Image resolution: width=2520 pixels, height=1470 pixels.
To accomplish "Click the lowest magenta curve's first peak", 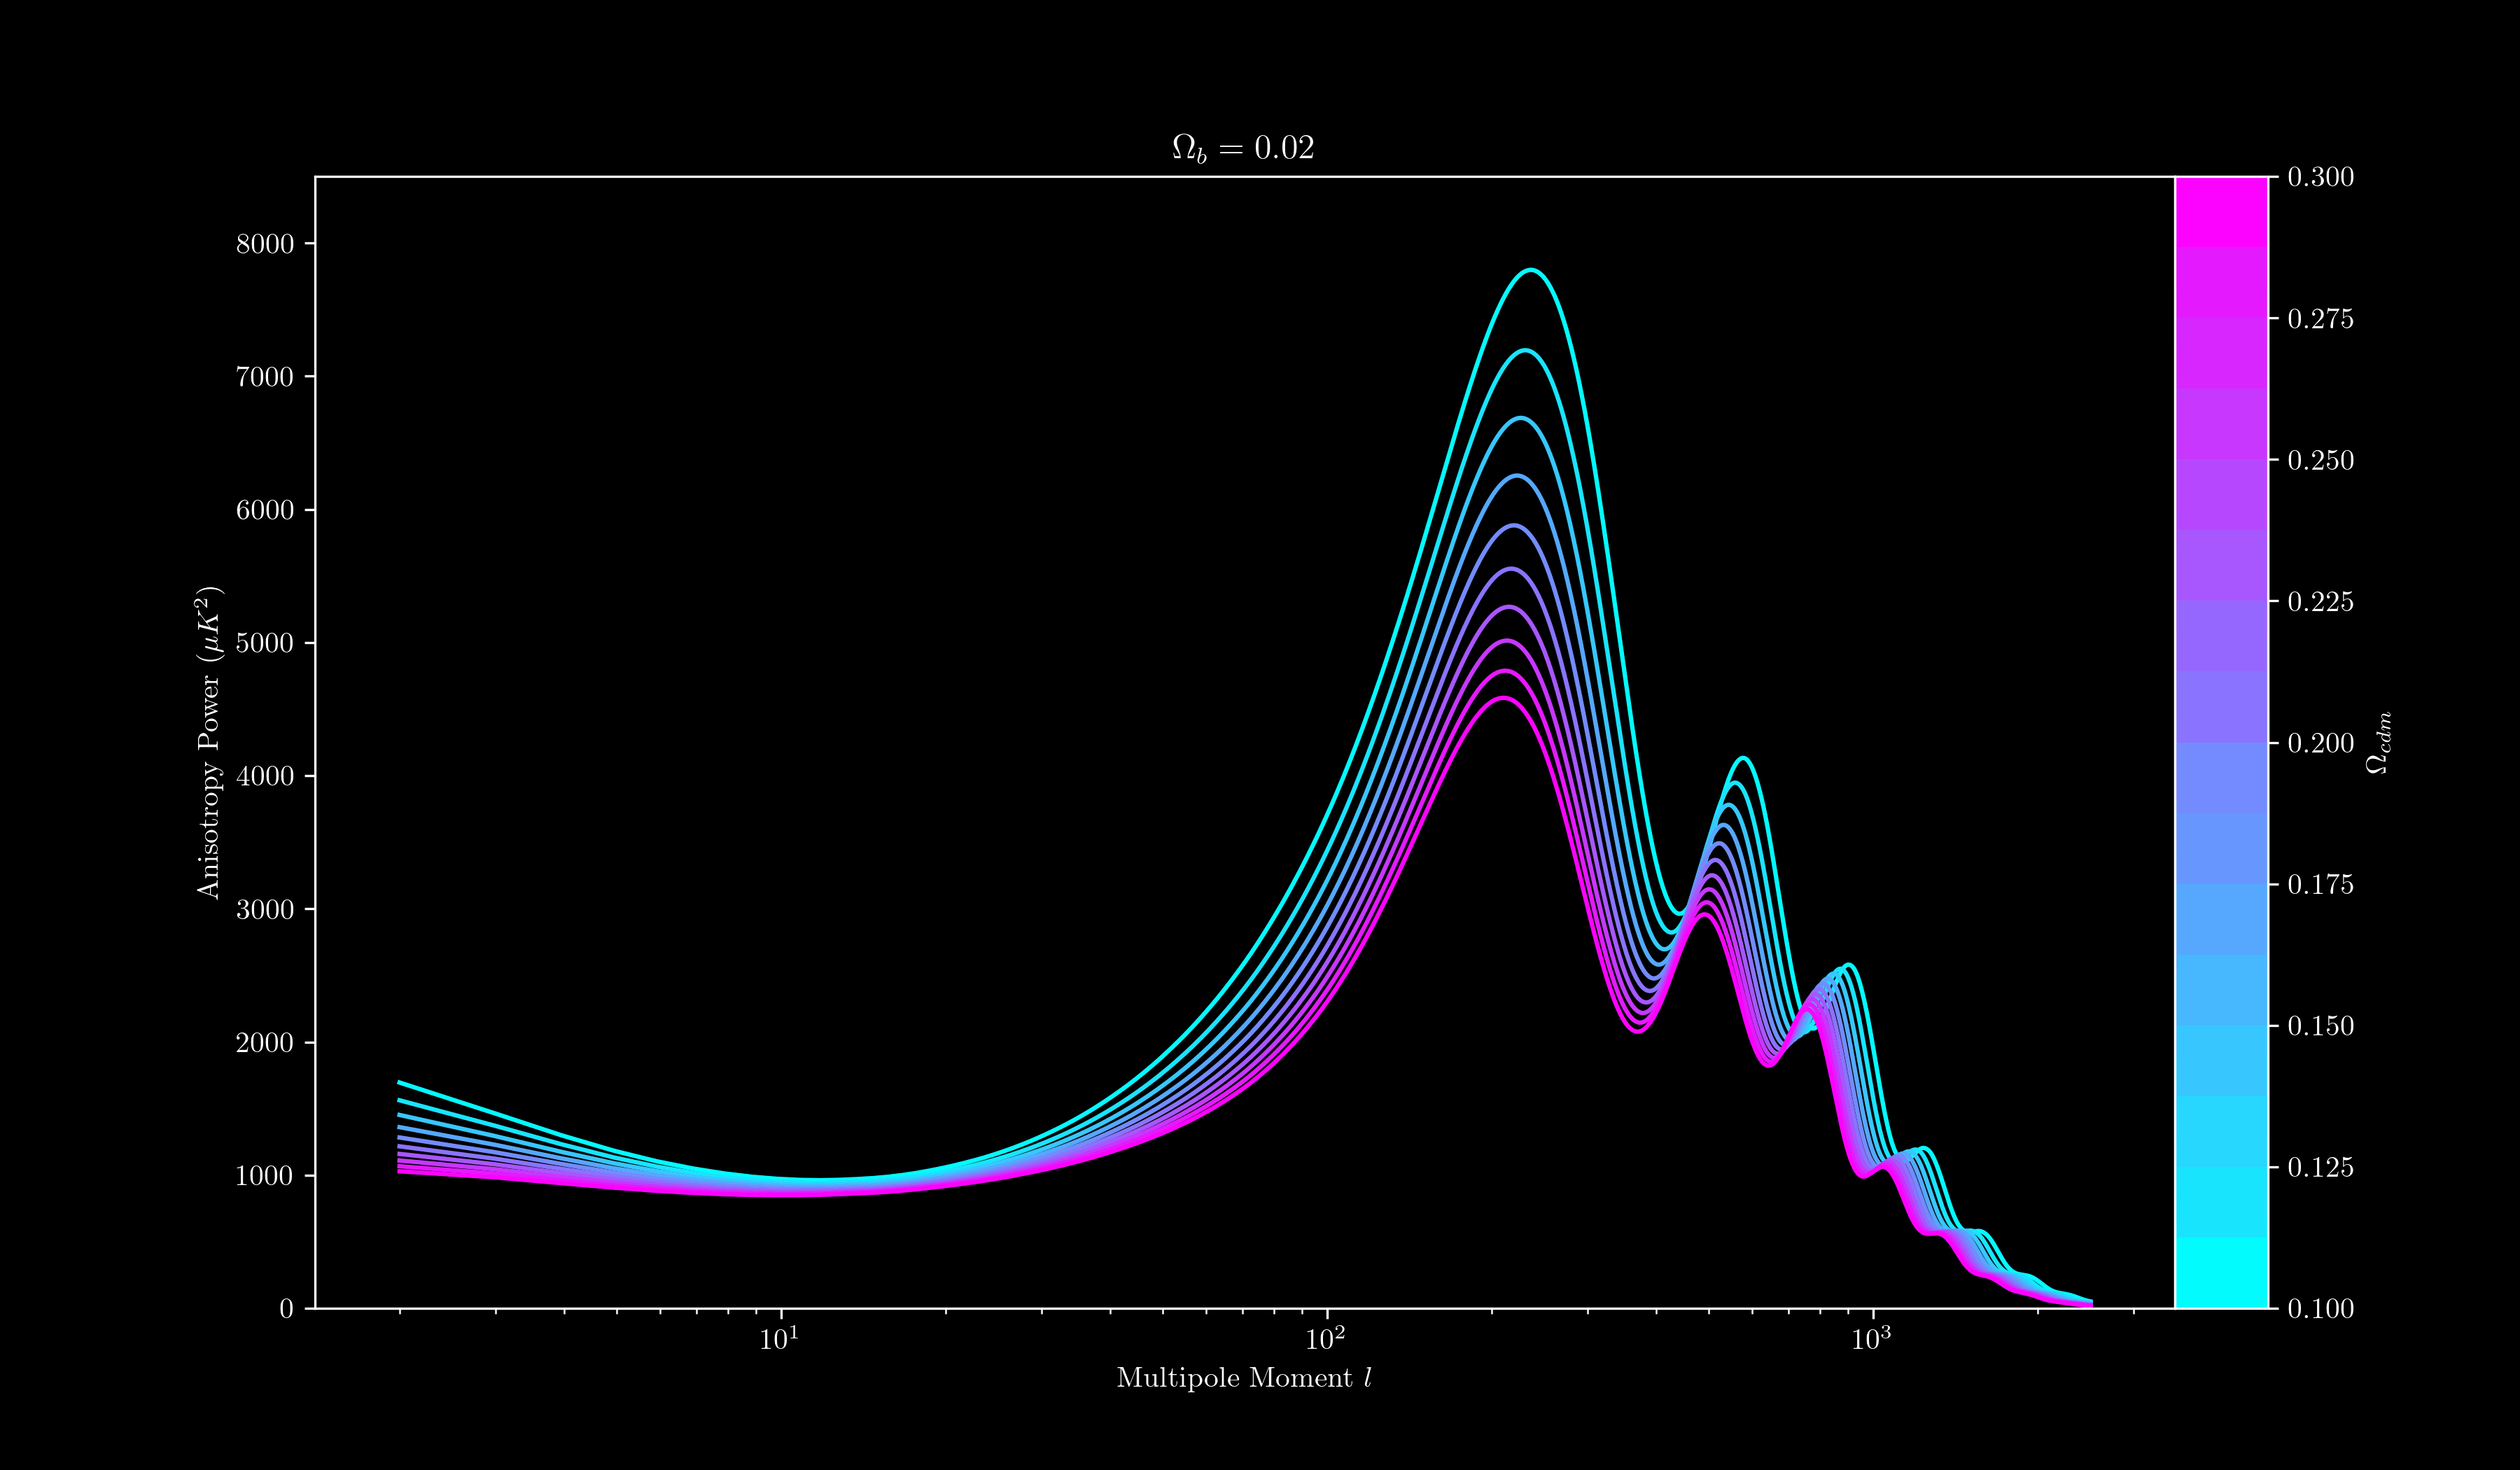I will coord(1504,698).
